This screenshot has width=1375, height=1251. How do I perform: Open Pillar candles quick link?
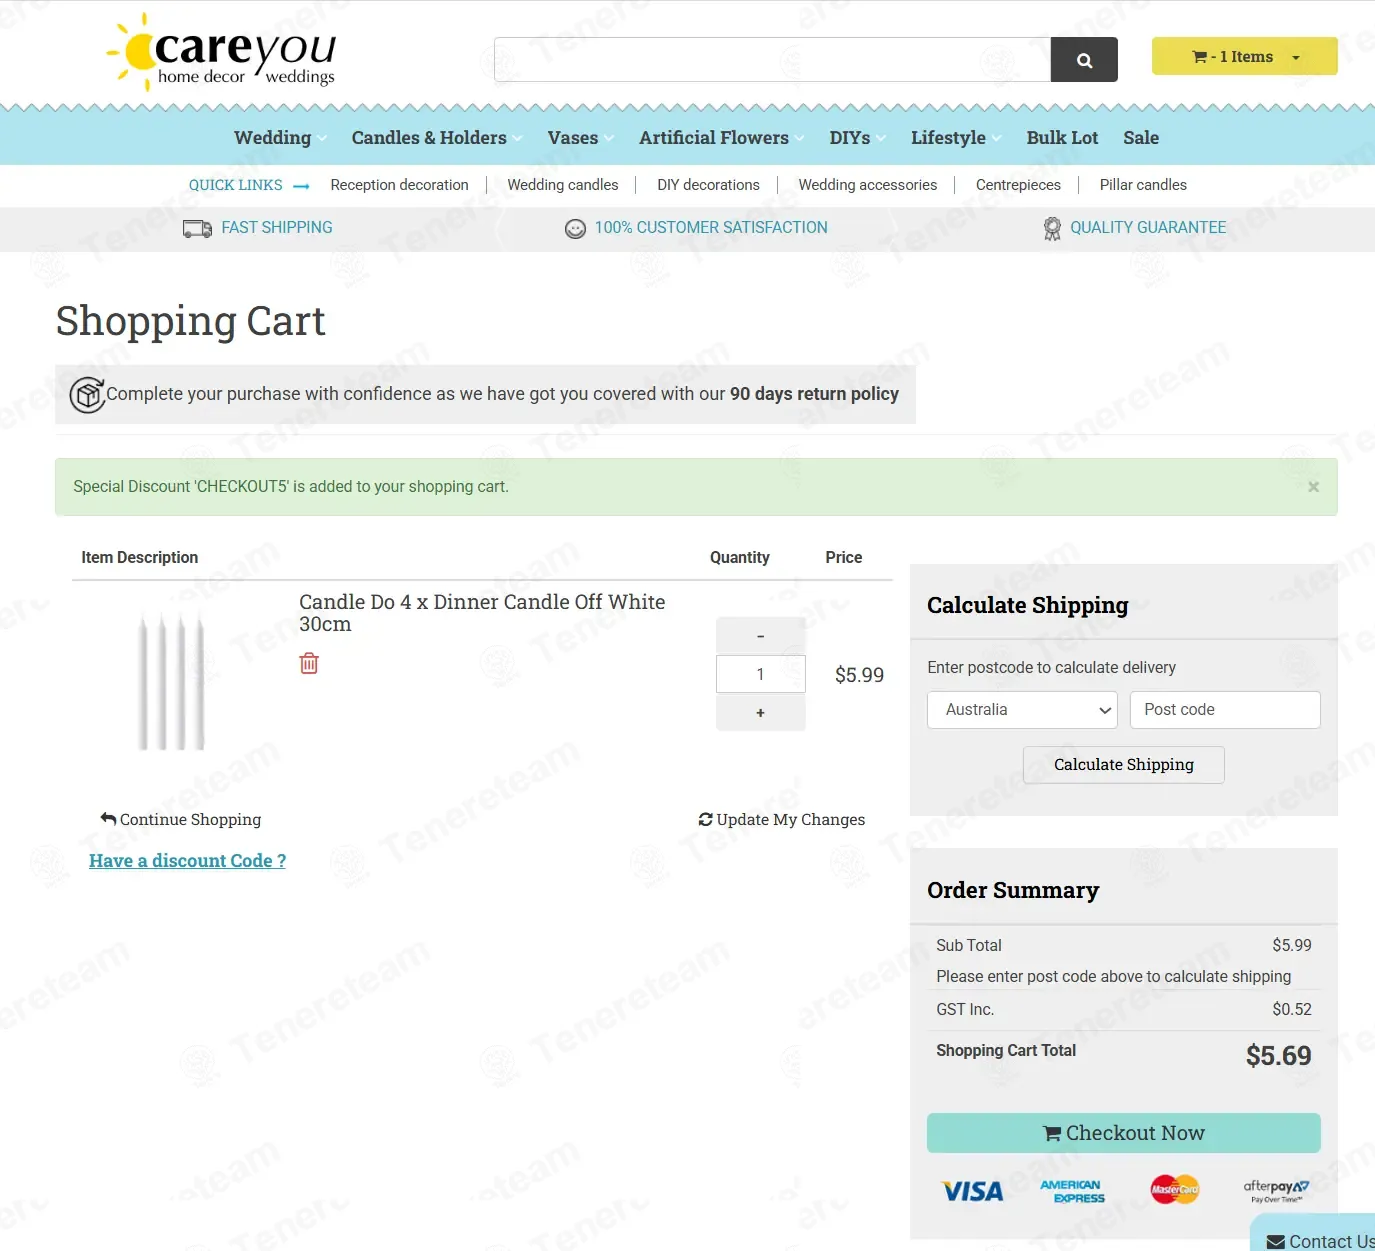click(x=1143, y=185)
